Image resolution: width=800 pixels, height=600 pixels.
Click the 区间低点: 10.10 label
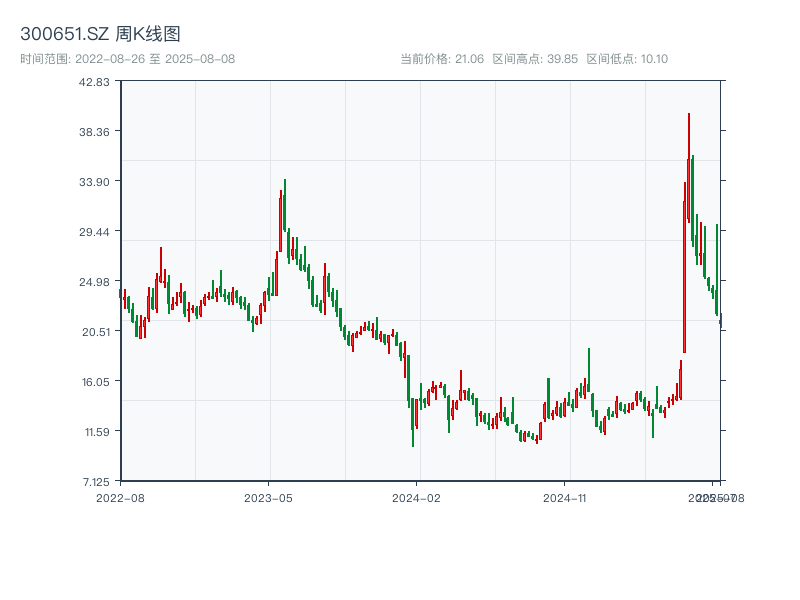pyautogui.click(x=627, y=59)
